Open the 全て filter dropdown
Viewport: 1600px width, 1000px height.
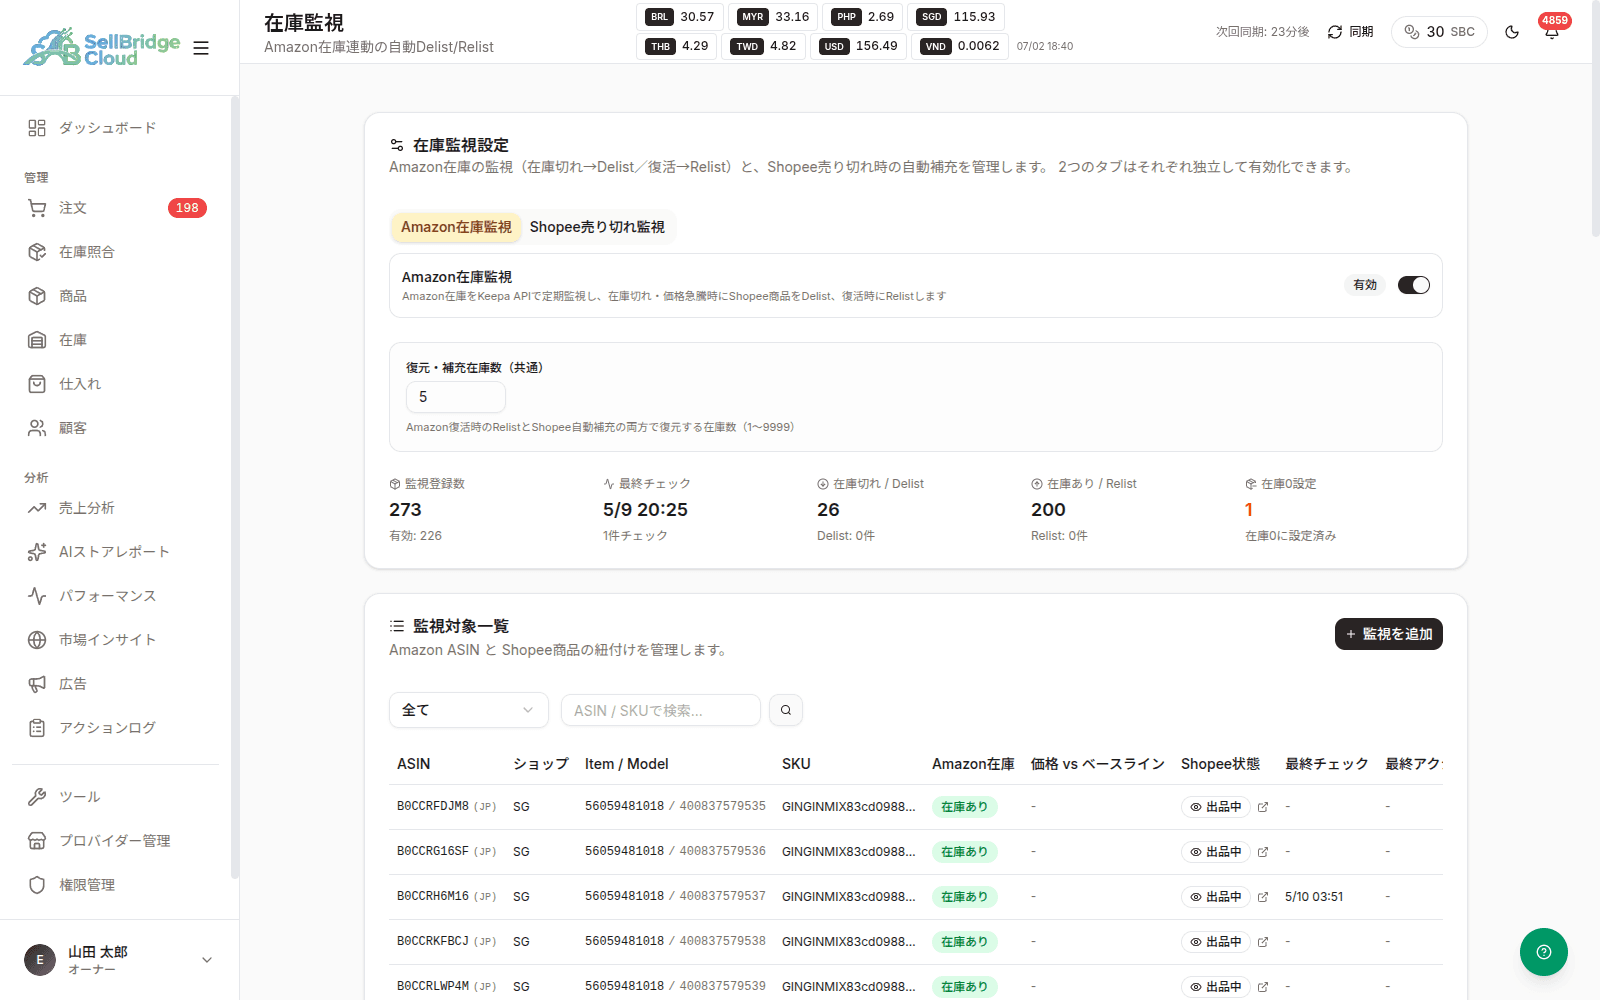point(469,710)
